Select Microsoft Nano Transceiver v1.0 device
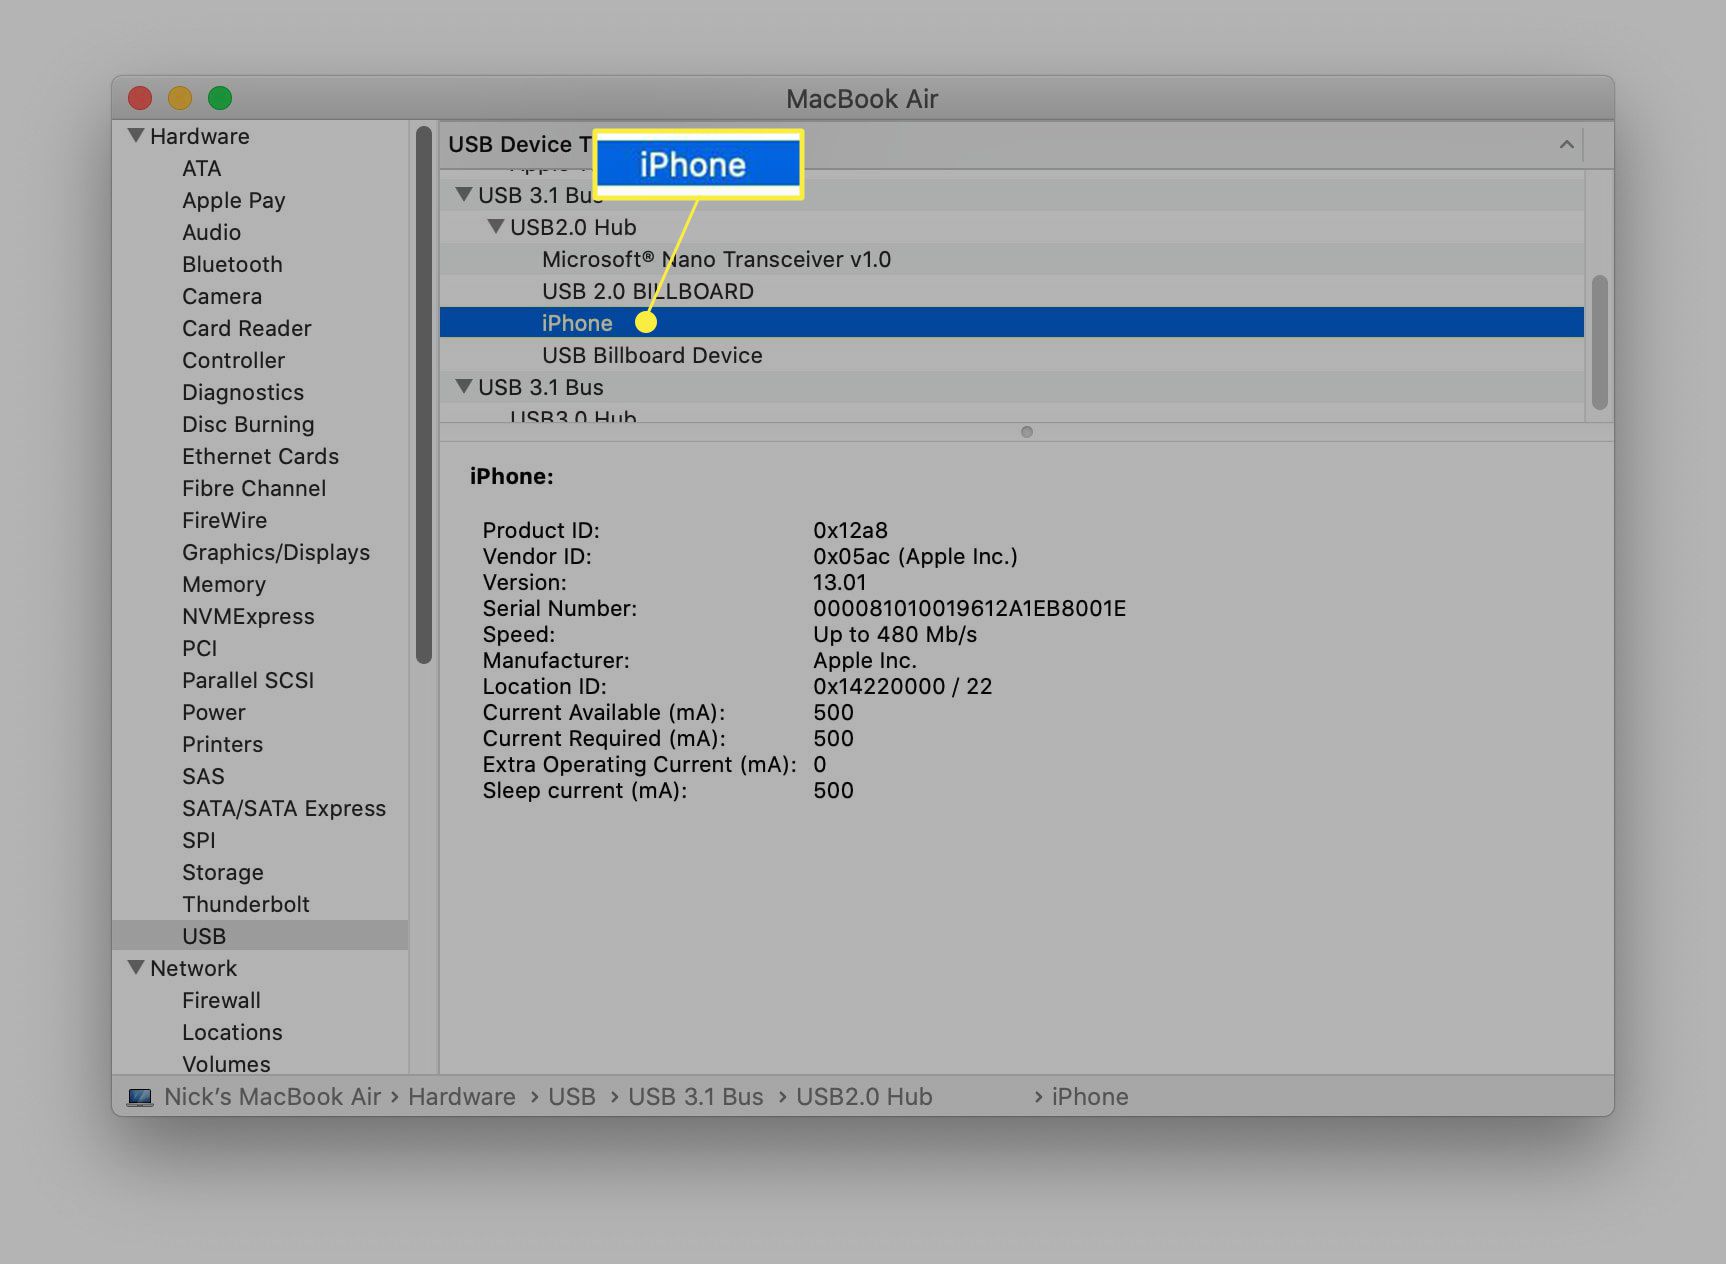The height and width of the screenshot is (1264, 1726). (1012, 259)
